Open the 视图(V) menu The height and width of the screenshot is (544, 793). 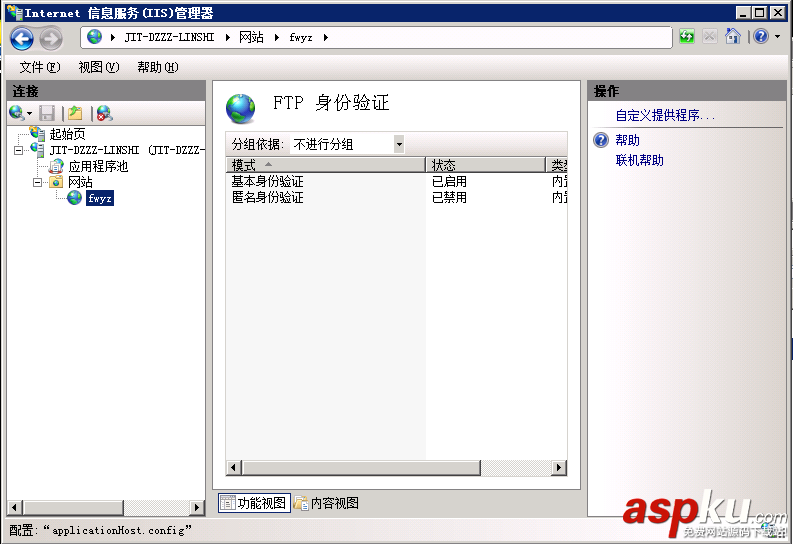pyautogui.click(x=99, y=67)
